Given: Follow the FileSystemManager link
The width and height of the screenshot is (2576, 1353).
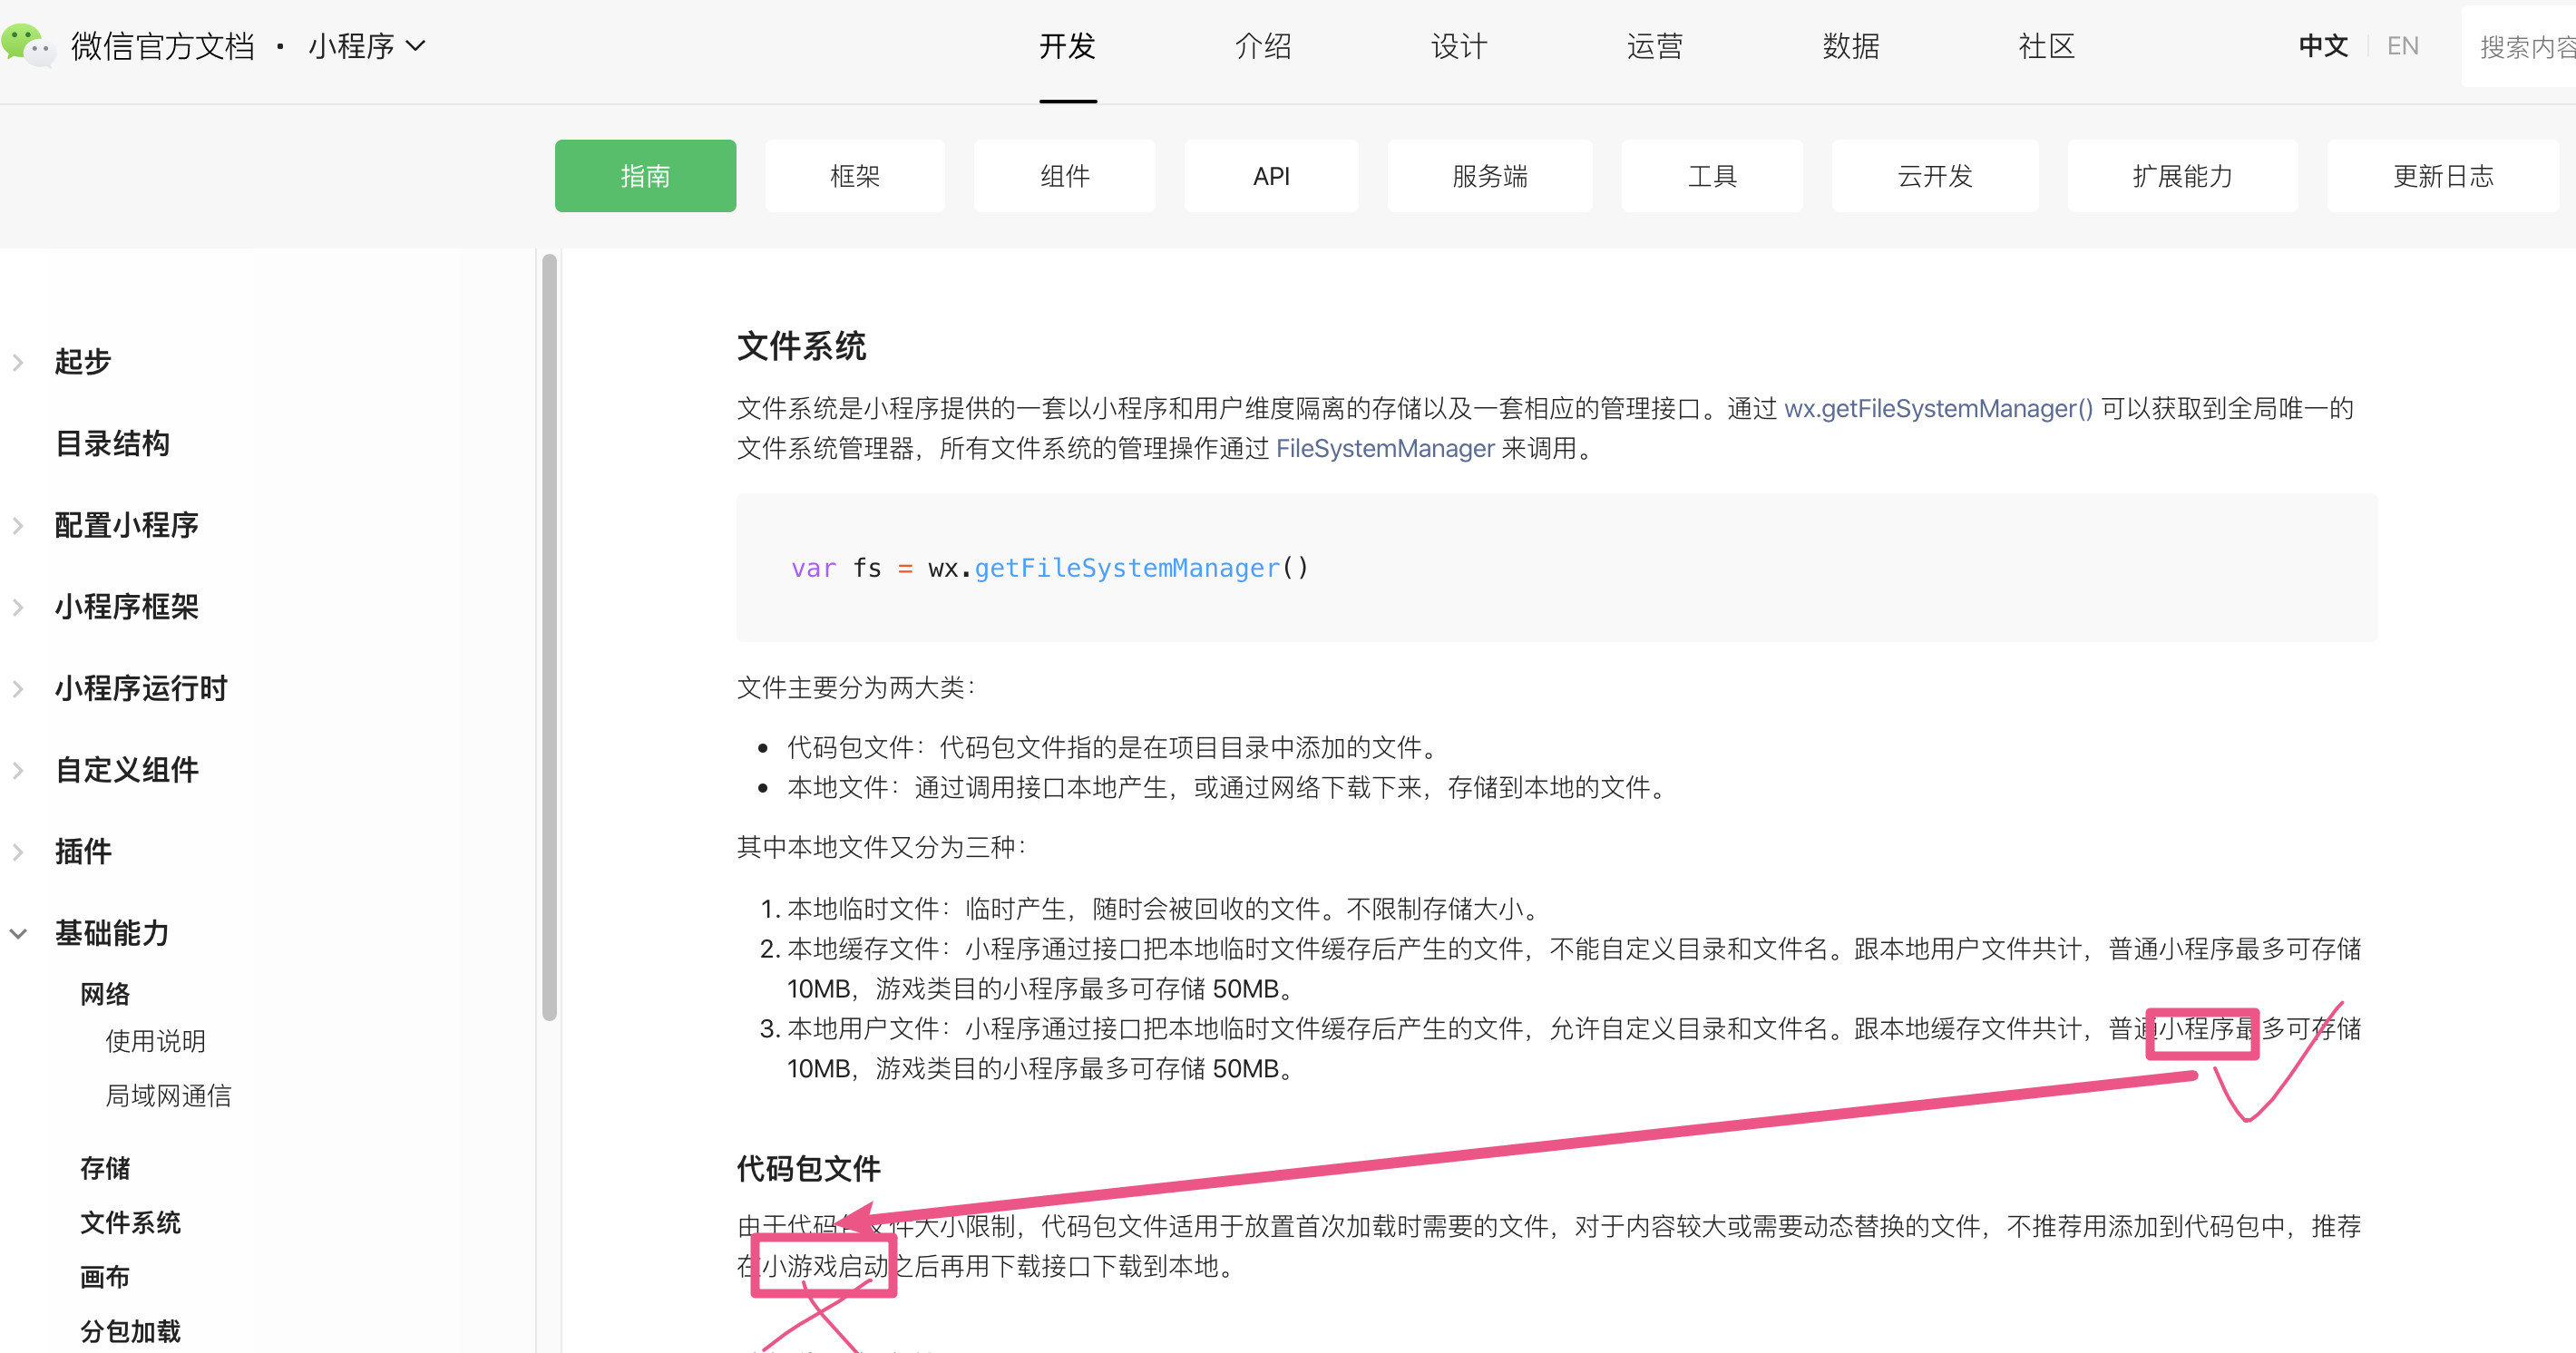Looking at the screenshot, I should [x=1384, y=449].
